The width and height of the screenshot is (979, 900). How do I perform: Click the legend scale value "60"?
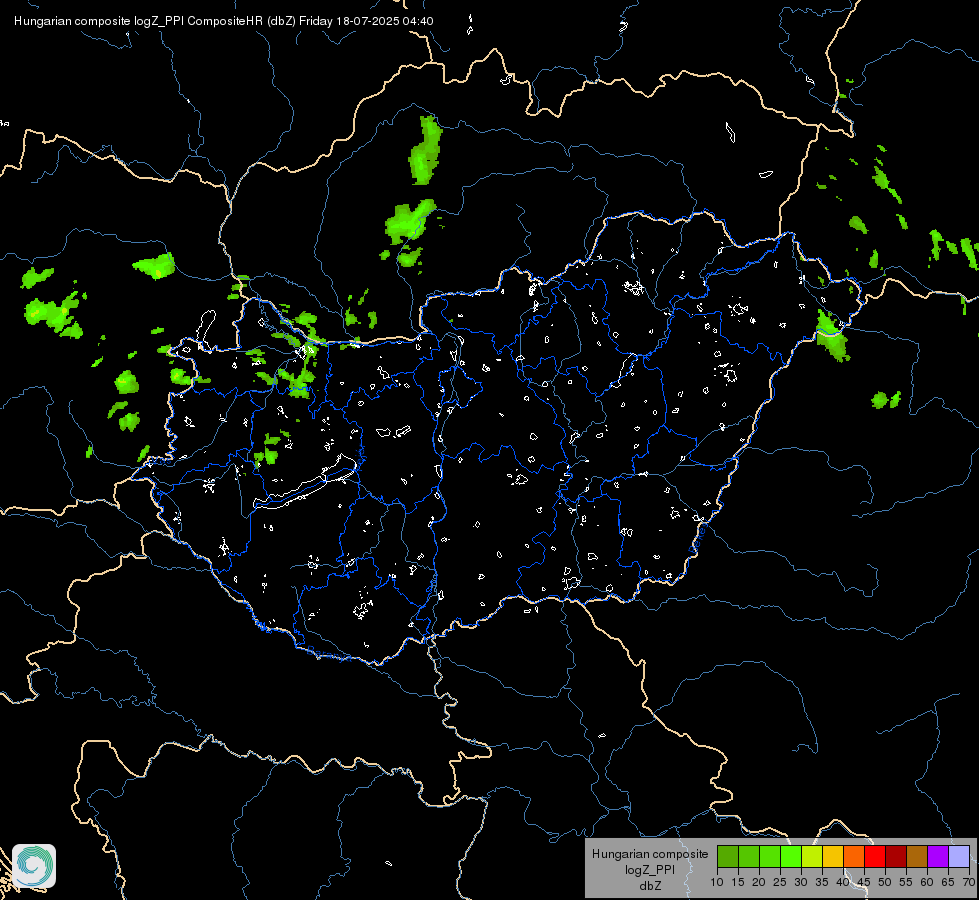click(x=927, y=882)
